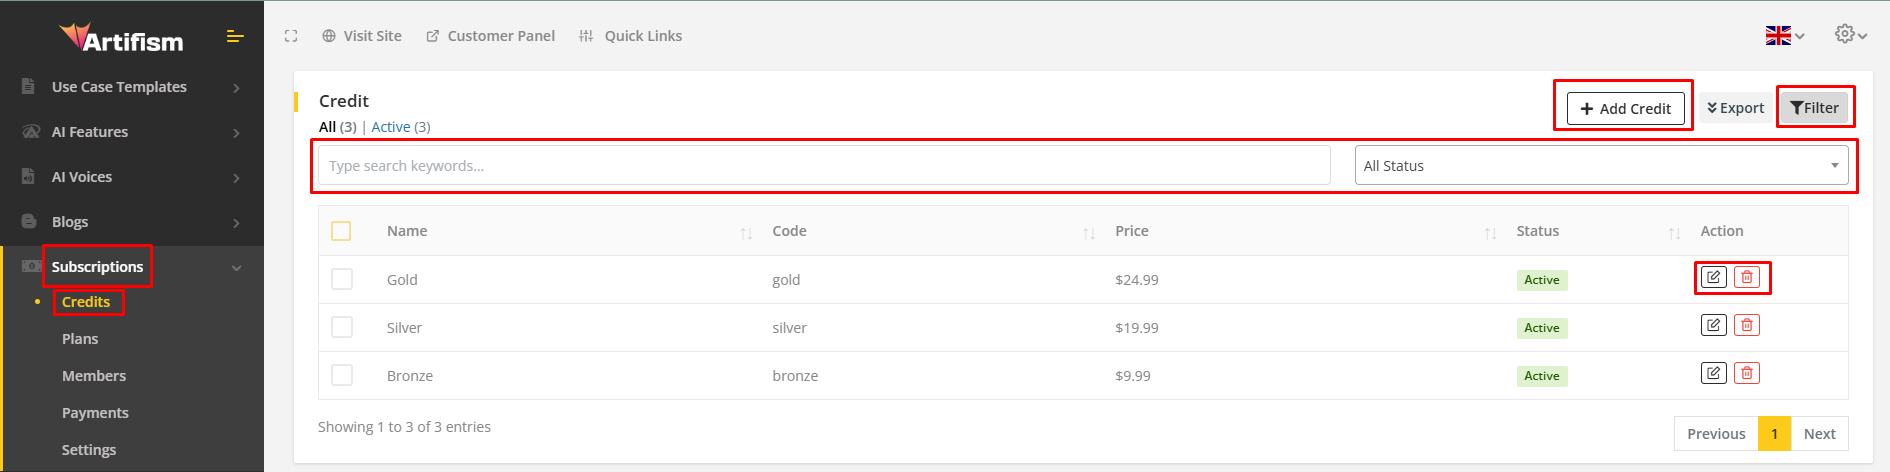
Task: Toggle the select-all checkbox in table header
Action: [x=341, y=231]
